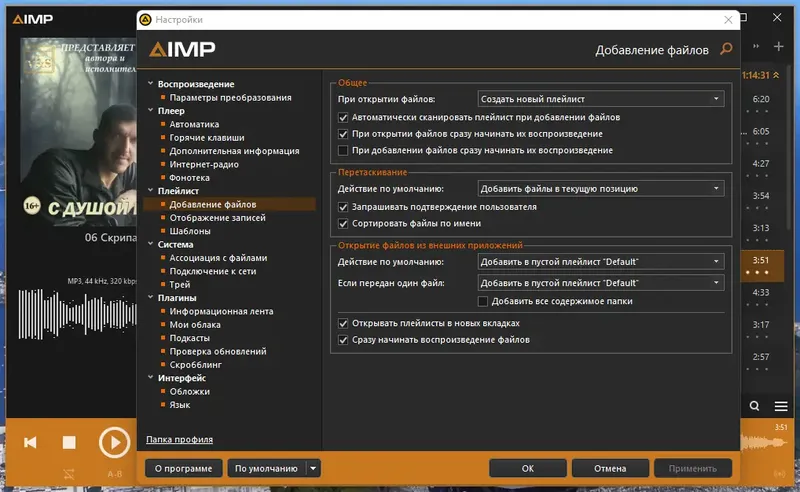Open the hamburger menu icon in the playlist
Screen dimensions: 800x492
tap(781, 406)
